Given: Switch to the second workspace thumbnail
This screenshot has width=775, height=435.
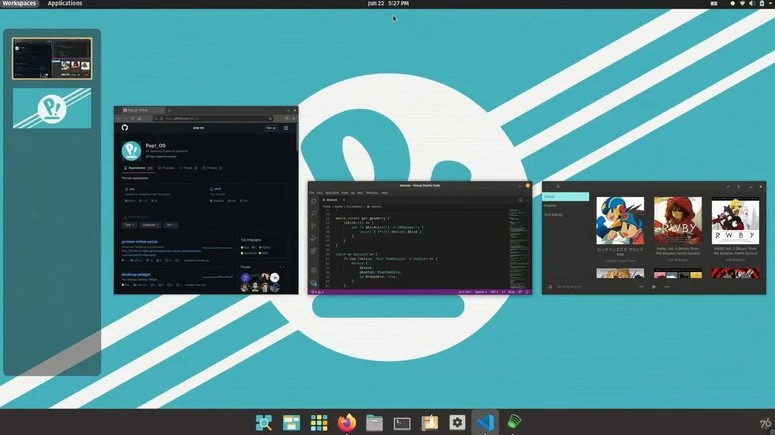Looking at the screenshot, I should [x=52, y=108].
